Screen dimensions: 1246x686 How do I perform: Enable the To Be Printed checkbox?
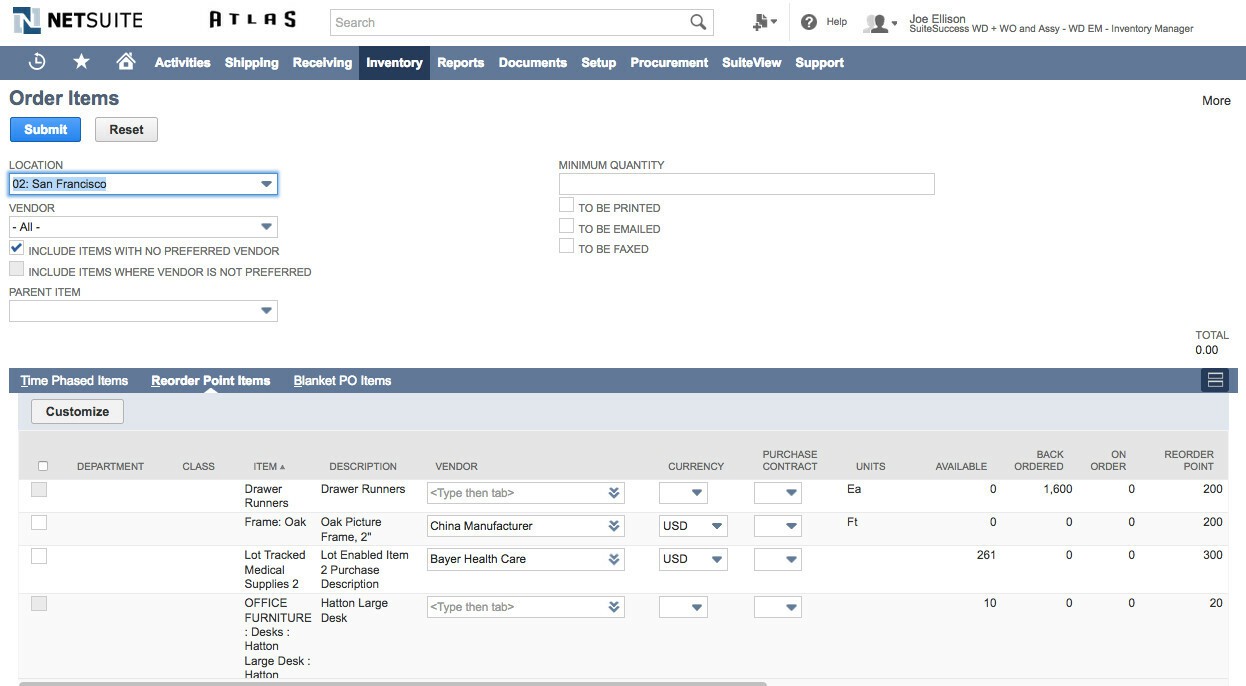pyautogui.click(x=566, y=205)
